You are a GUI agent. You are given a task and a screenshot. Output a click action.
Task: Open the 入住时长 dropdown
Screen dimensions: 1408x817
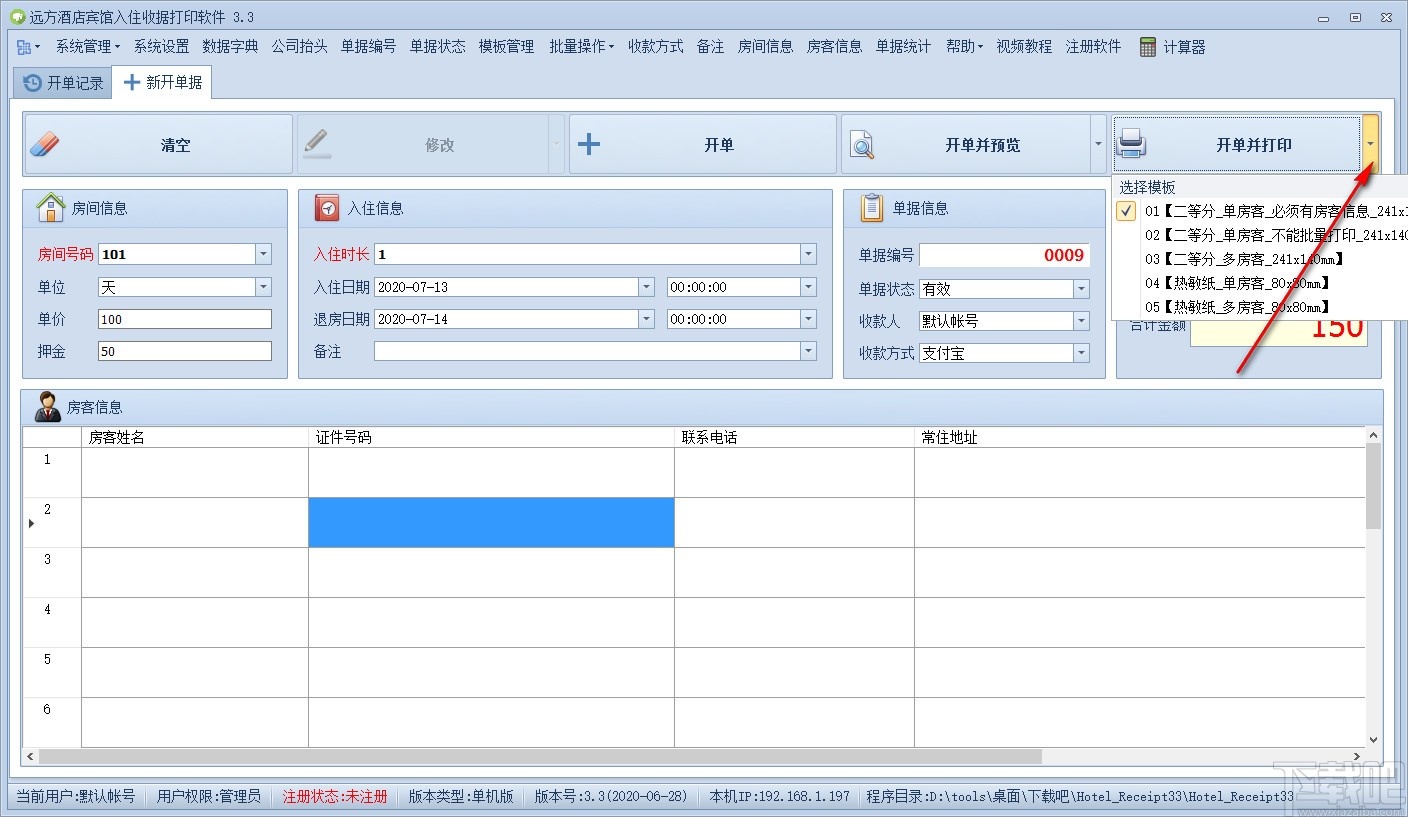(808, 254)
